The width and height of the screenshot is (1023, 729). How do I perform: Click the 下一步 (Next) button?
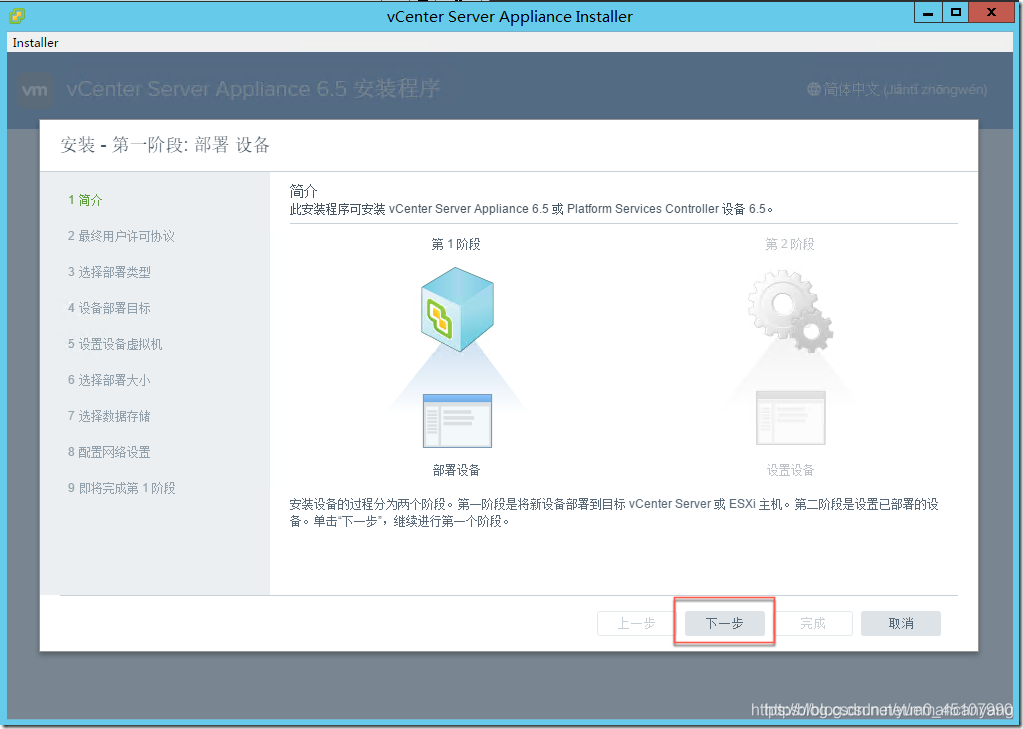(724, 623)
